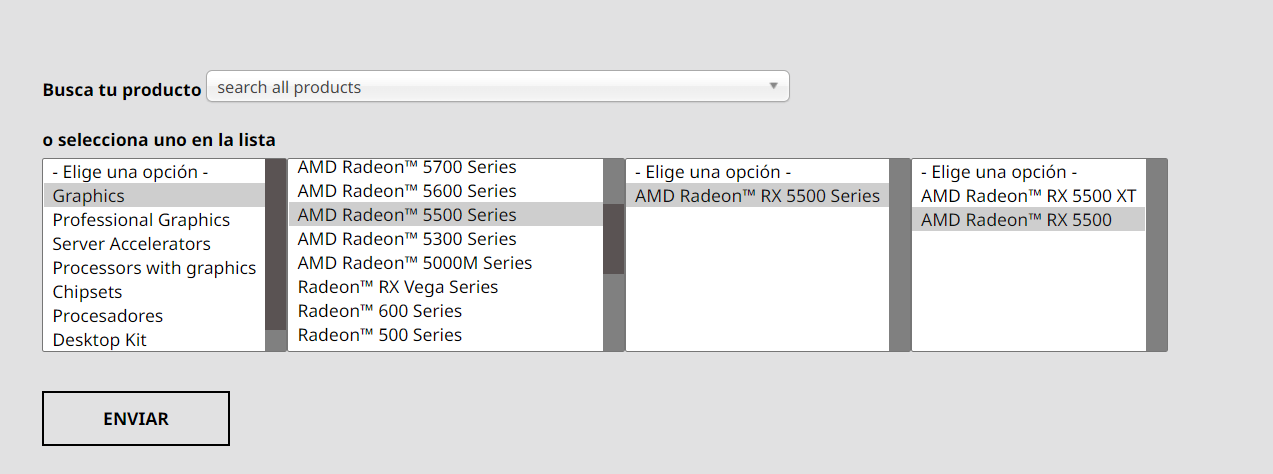Click the series list scrollbar thumb
The width and height of the screenshot is (1273, 474).
click(613, 238)
